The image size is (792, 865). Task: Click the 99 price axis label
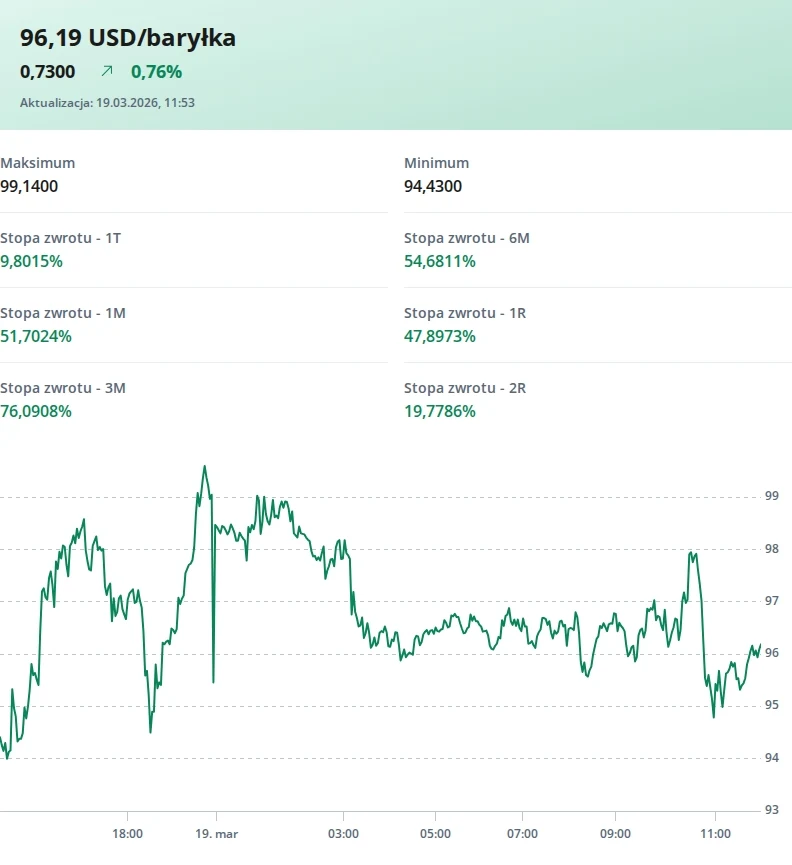tap(771, 496)
